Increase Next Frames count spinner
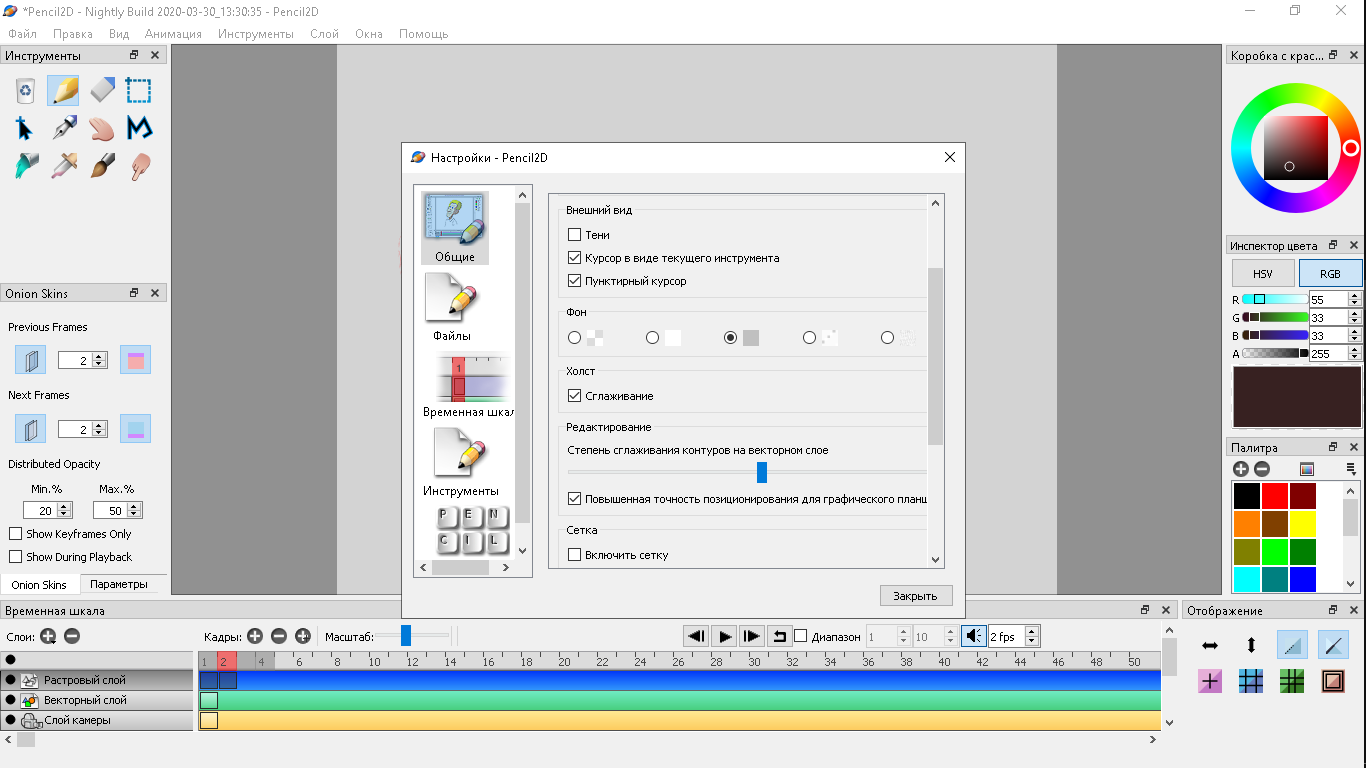1366x768 pixels. [x=99, y=425]
